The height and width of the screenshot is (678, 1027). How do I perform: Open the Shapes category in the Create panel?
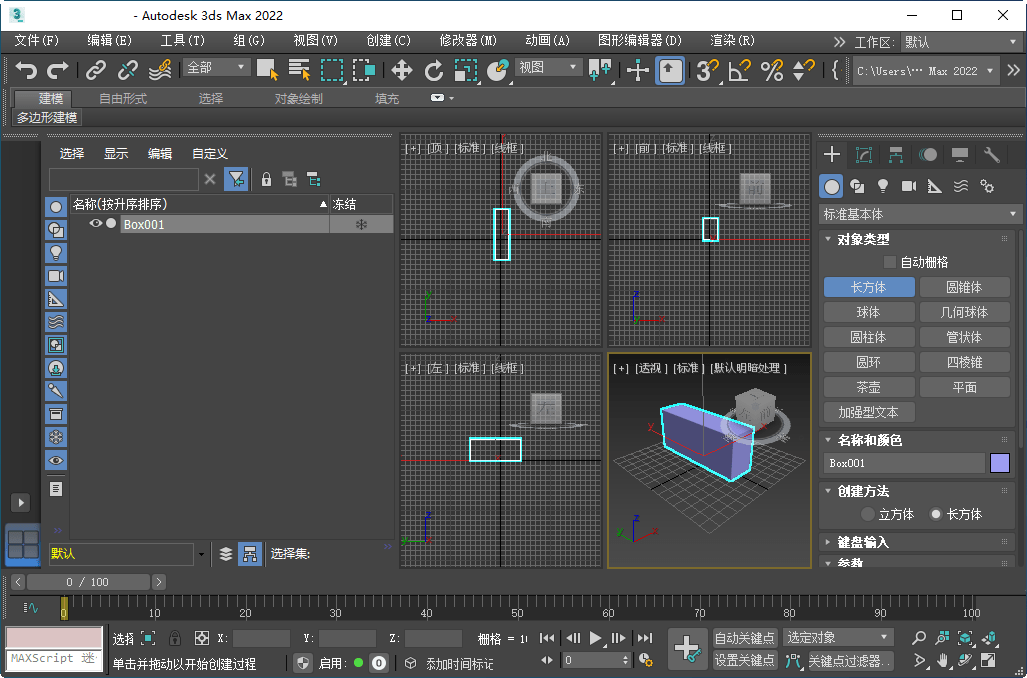[x=856, y=186]
